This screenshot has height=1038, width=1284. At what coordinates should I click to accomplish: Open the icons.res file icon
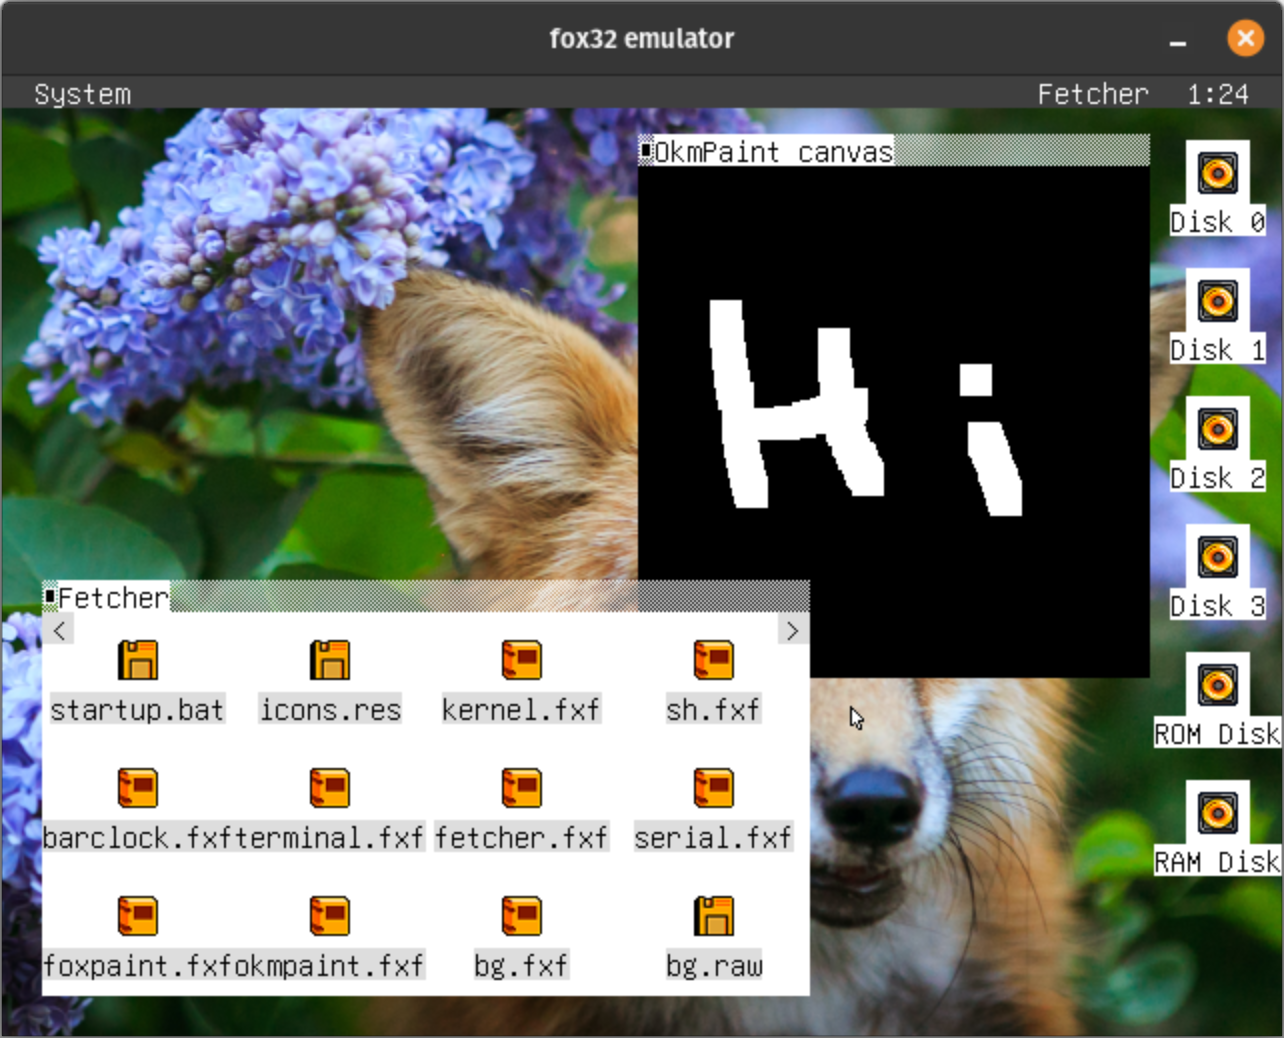pos(330,660)
